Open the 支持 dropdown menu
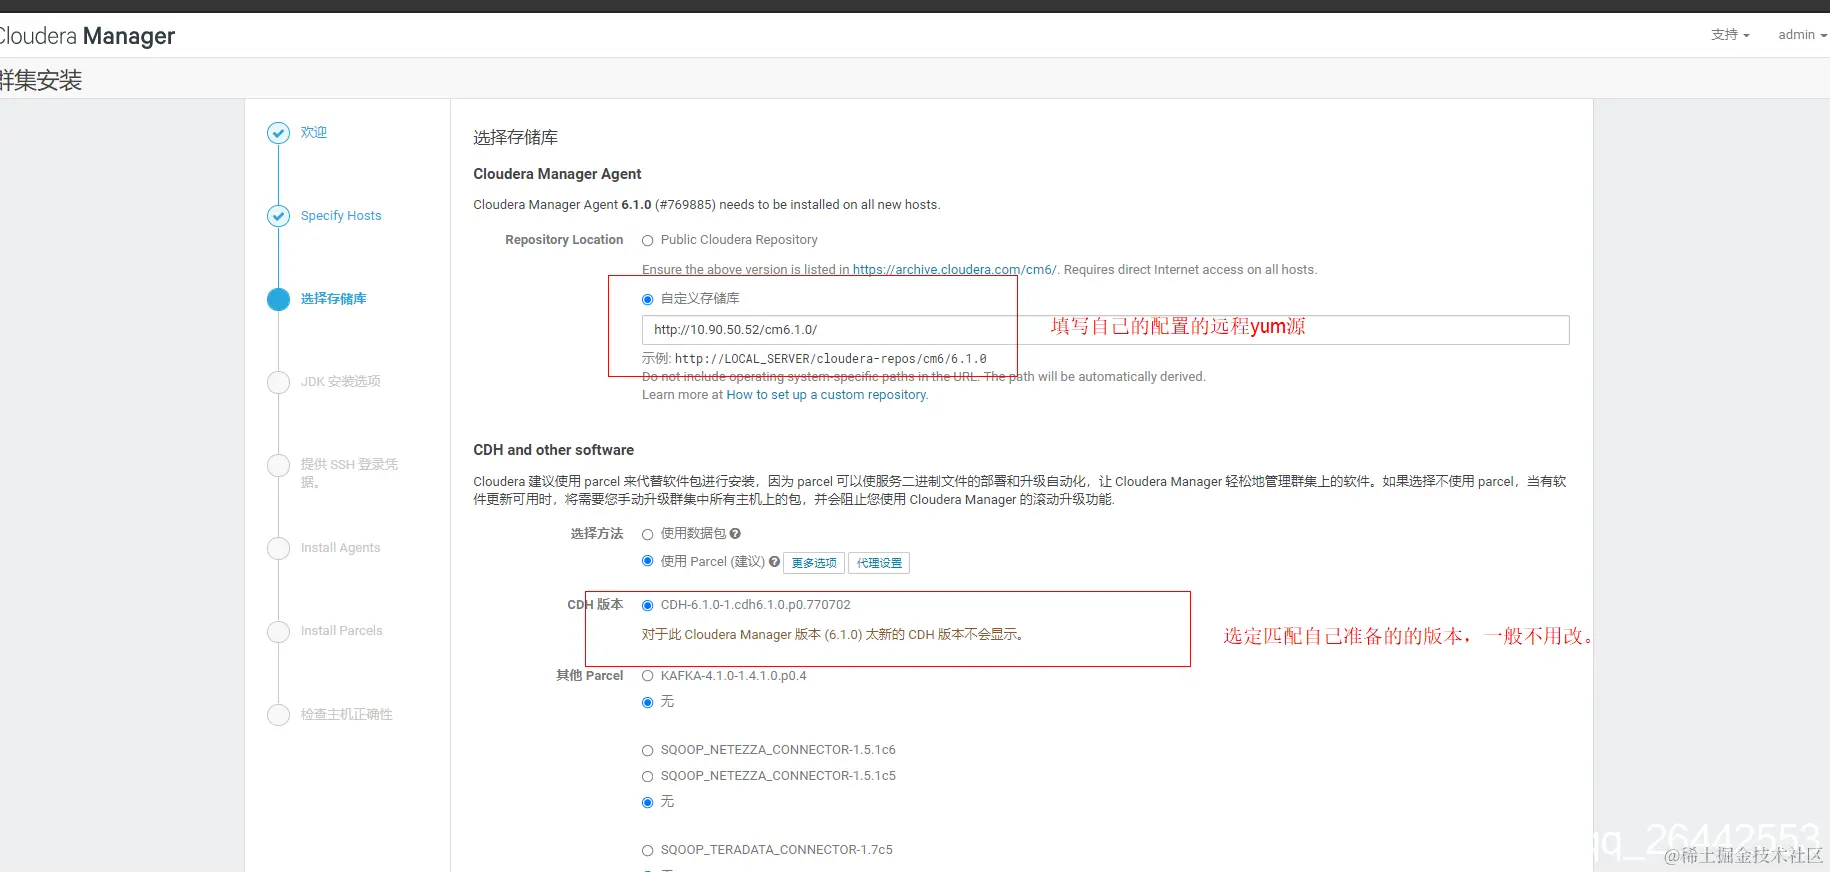 (1730, 35)
